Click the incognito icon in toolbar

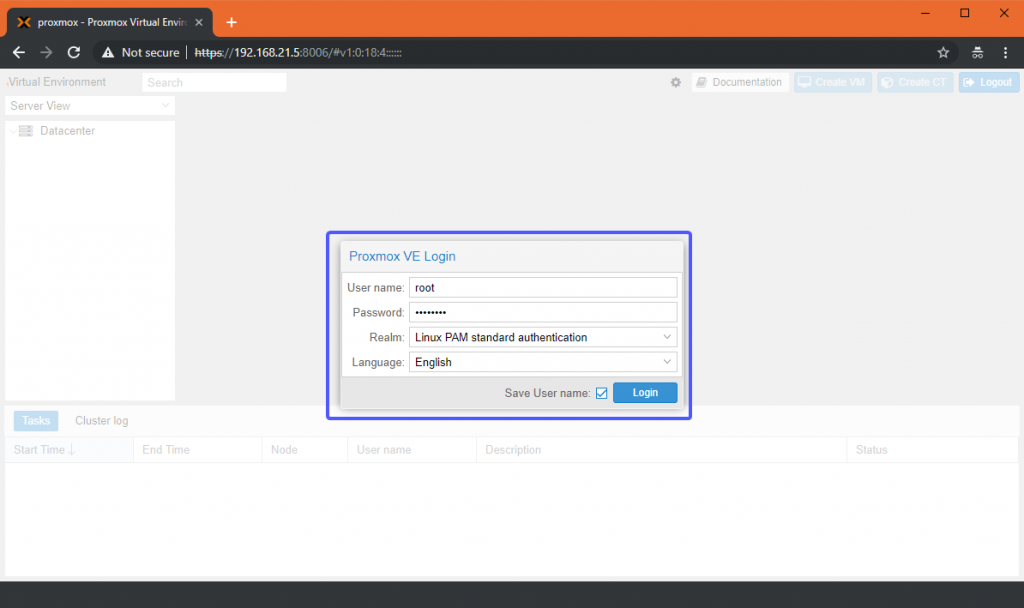tap(977, 53)
